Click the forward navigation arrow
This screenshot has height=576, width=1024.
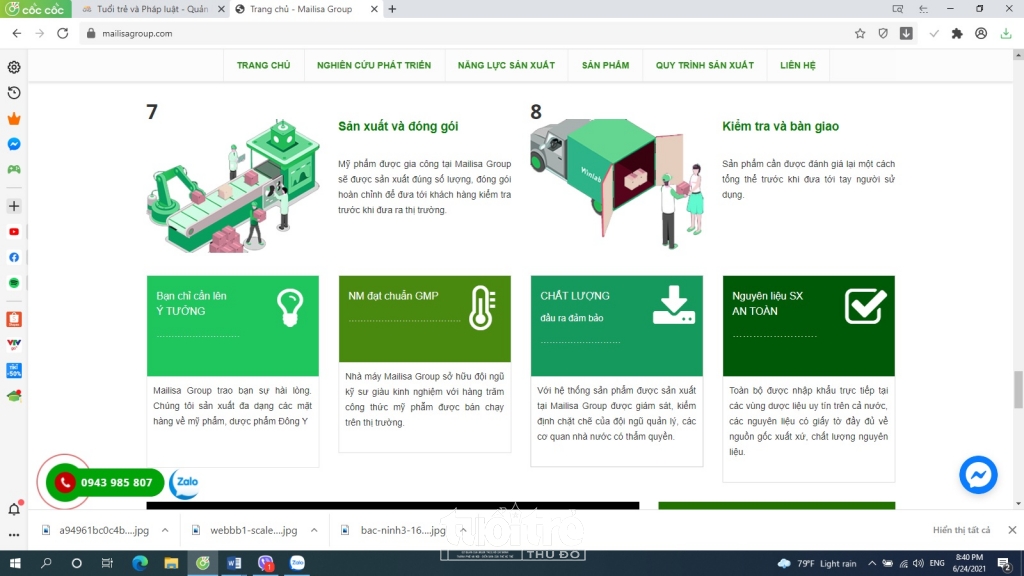[x=40, y=33]
